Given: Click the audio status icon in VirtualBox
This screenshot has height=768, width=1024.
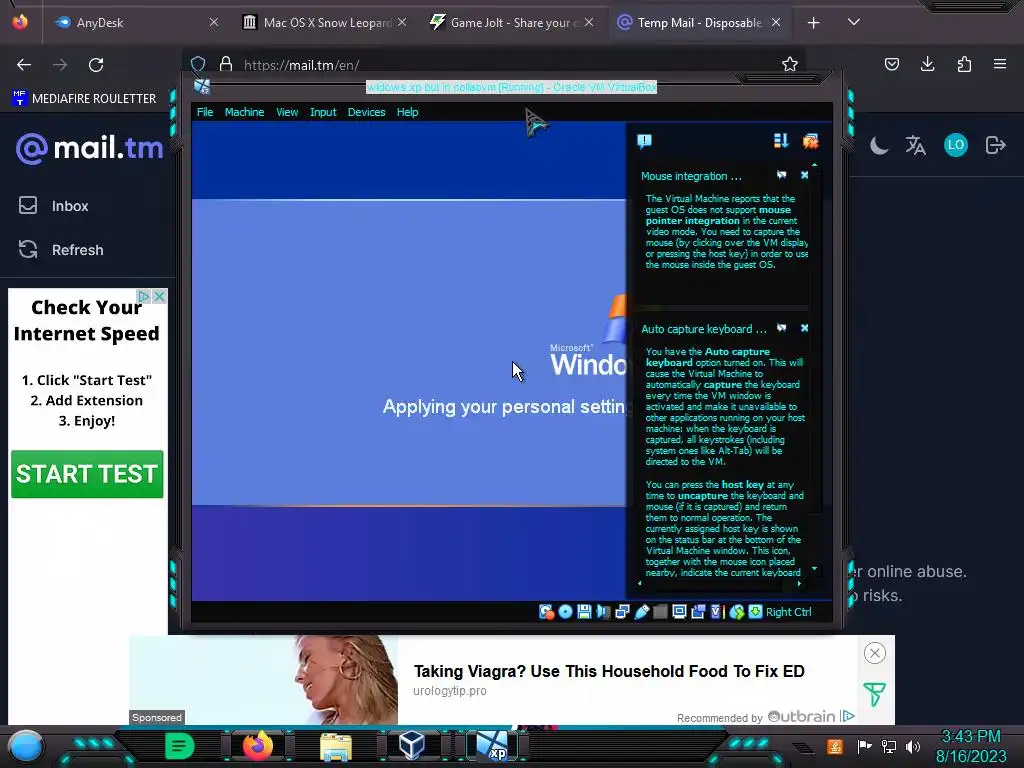Looking at the screenshot, I should (x=603, y=612).
